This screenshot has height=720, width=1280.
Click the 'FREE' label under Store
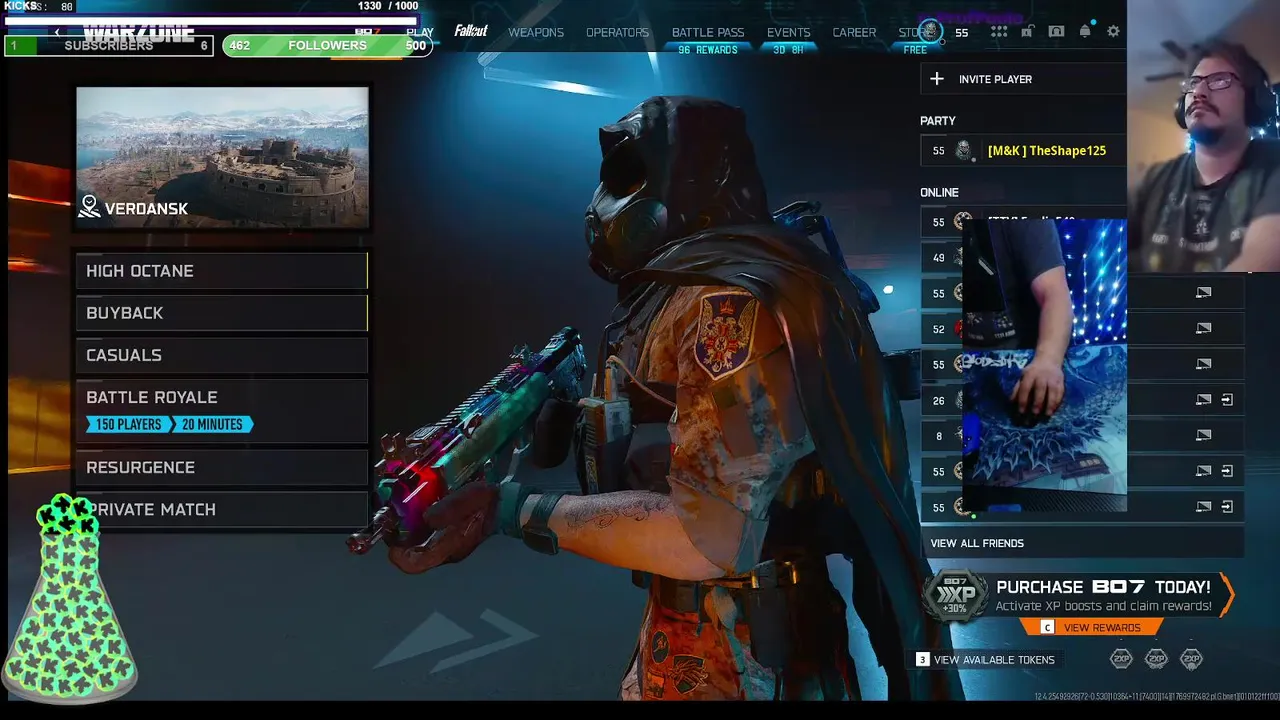915,50
